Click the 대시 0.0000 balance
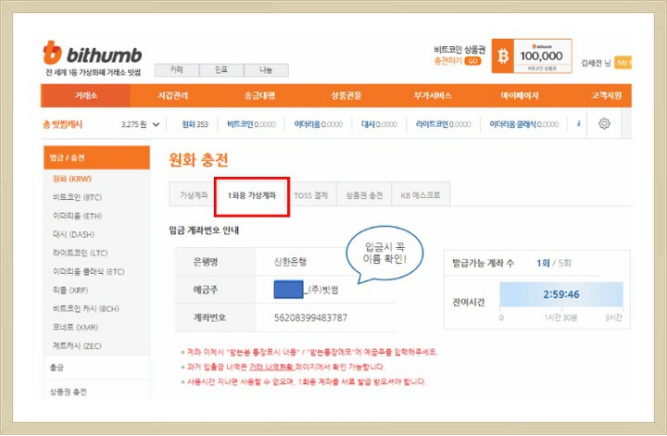Screen dimensions: 667x436 (x=379, y=124)
